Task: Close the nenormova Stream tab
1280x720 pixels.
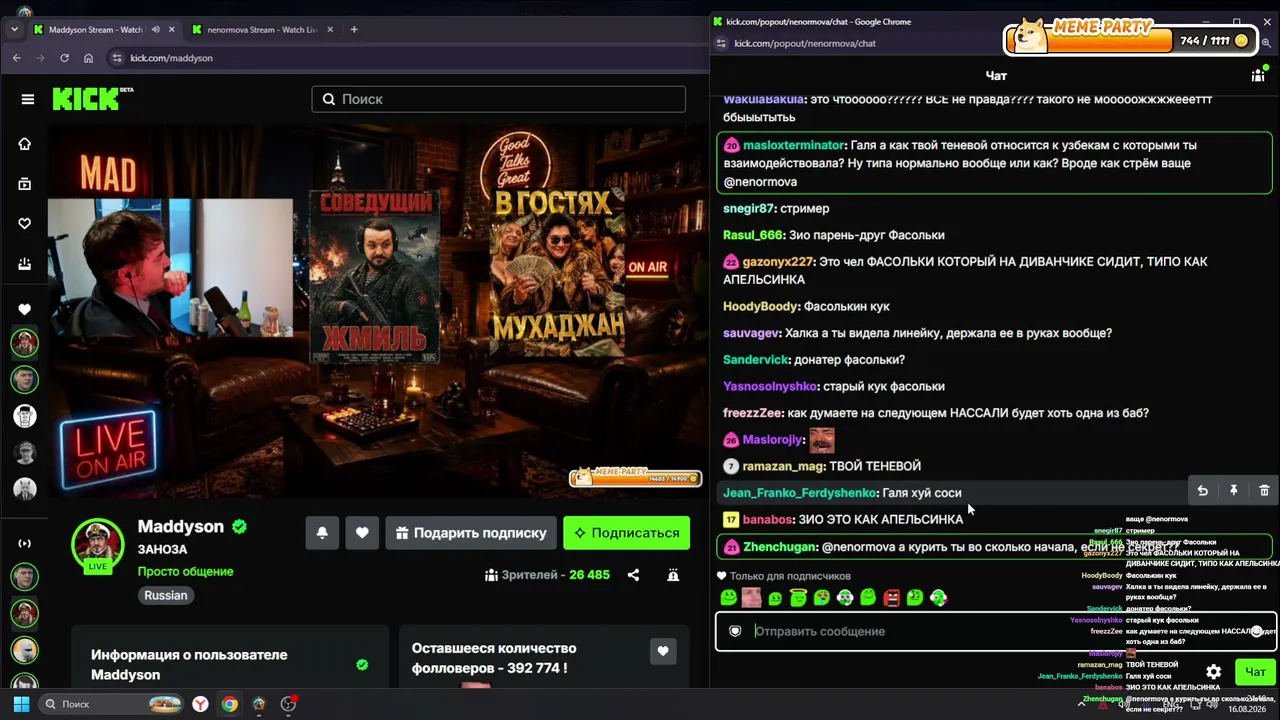Action: [330, 30]
